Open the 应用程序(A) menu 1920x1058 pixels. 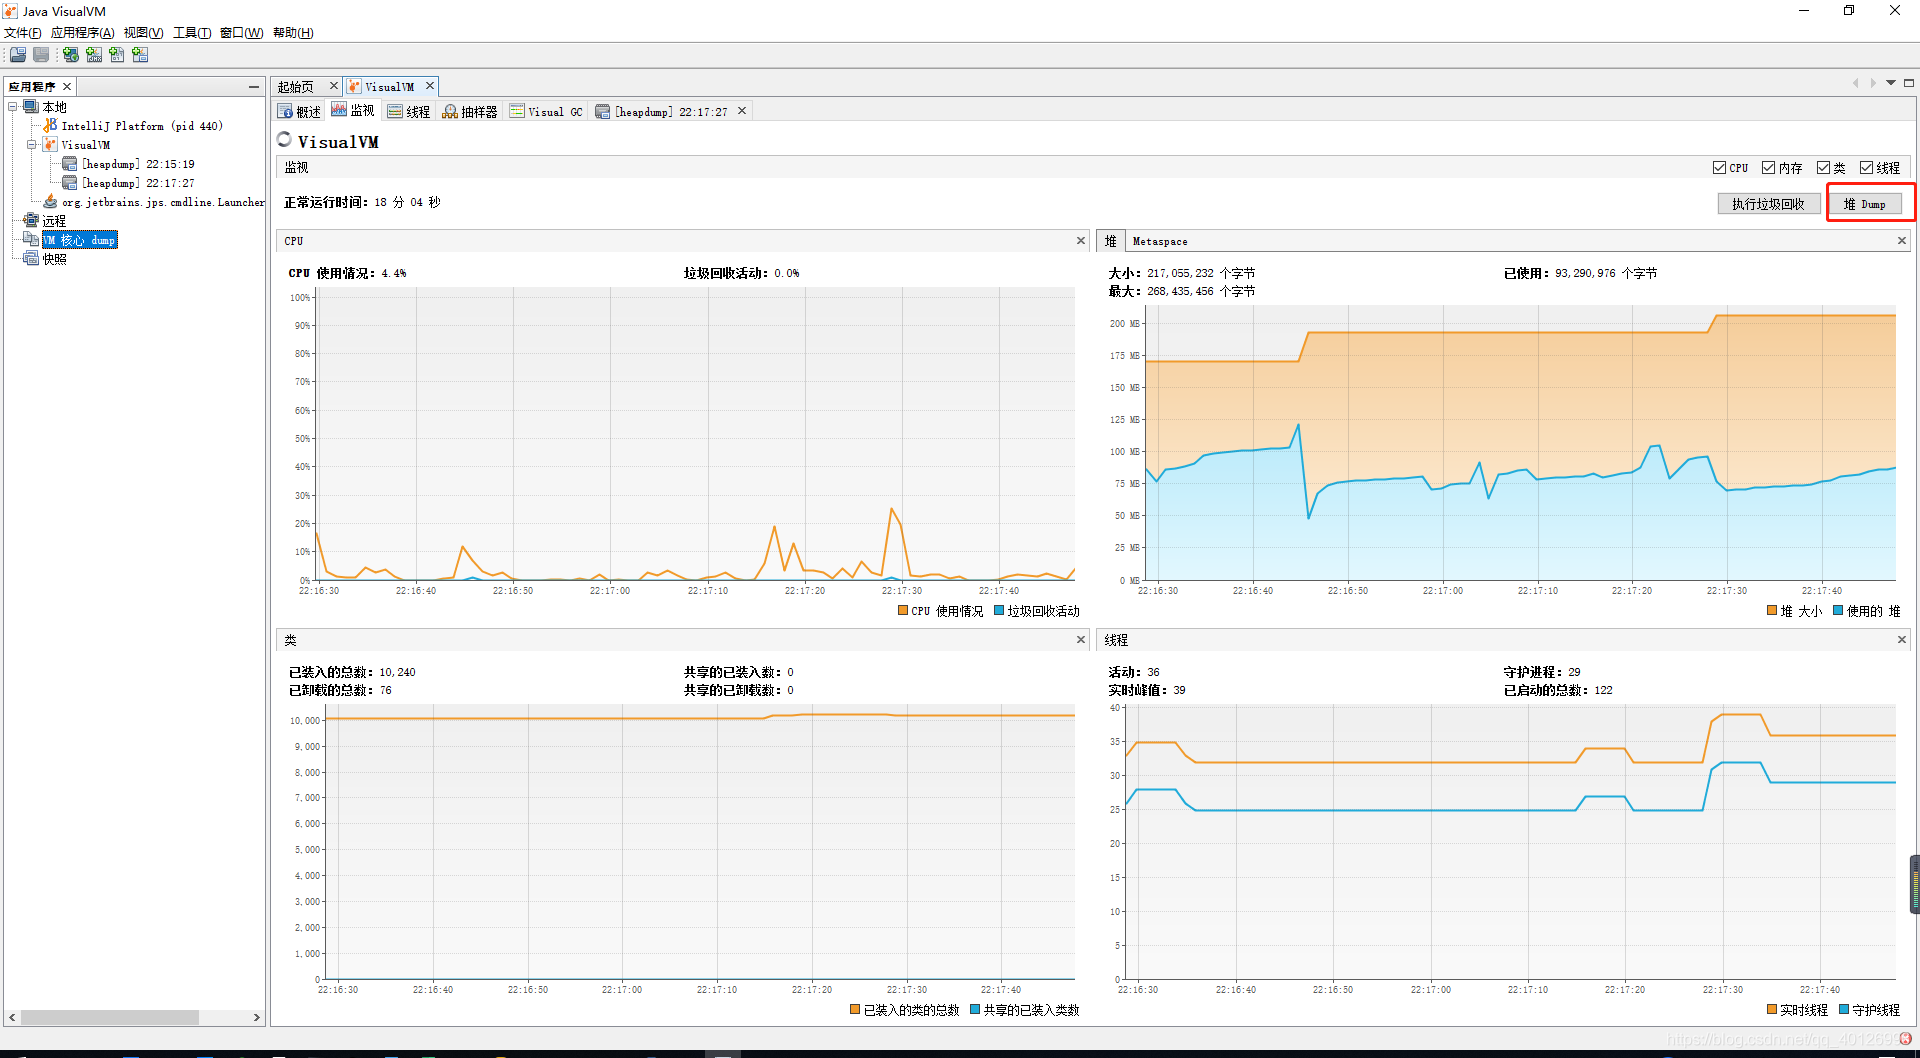coord(82,33)
